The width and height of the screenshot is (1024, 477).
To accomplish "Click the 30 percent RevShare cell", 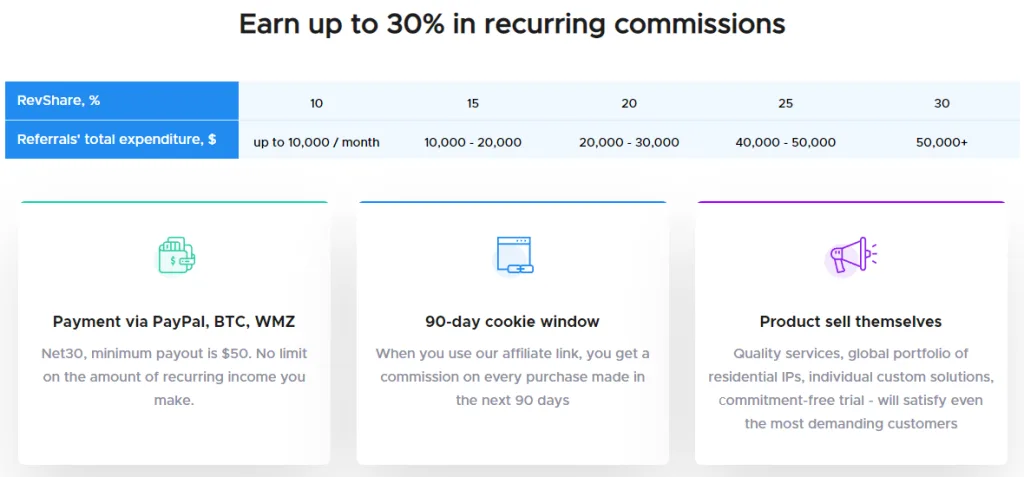I will (x=941, y=103).
